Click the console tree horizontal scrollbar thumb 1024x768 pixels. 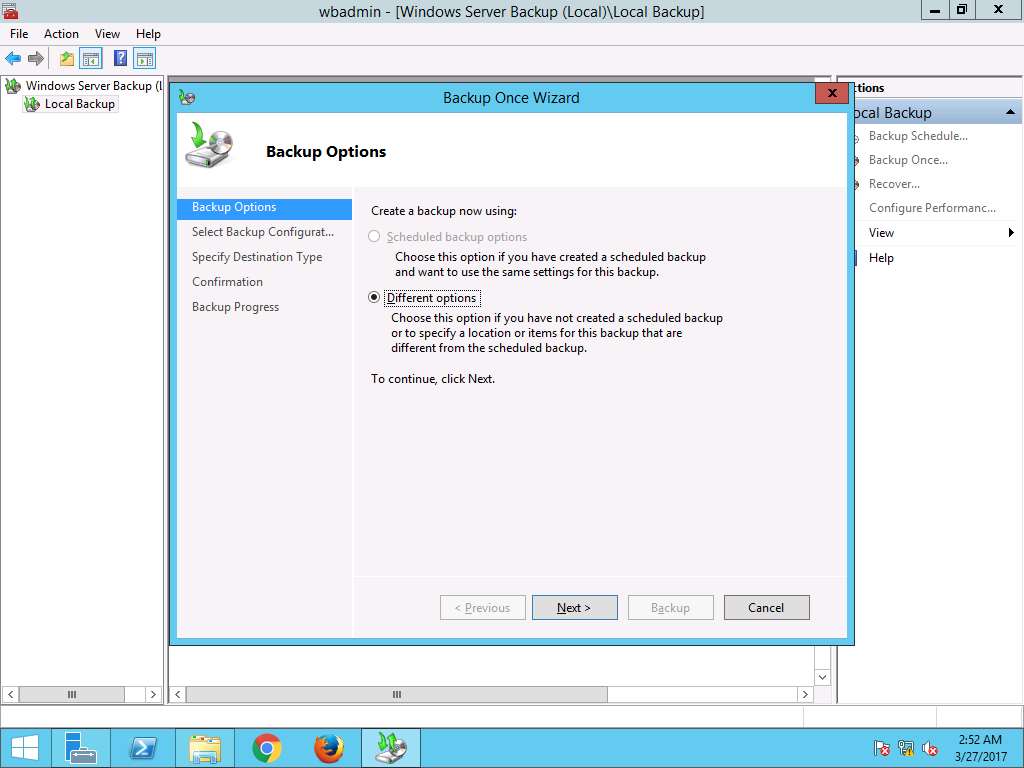(x=72, y=694)
